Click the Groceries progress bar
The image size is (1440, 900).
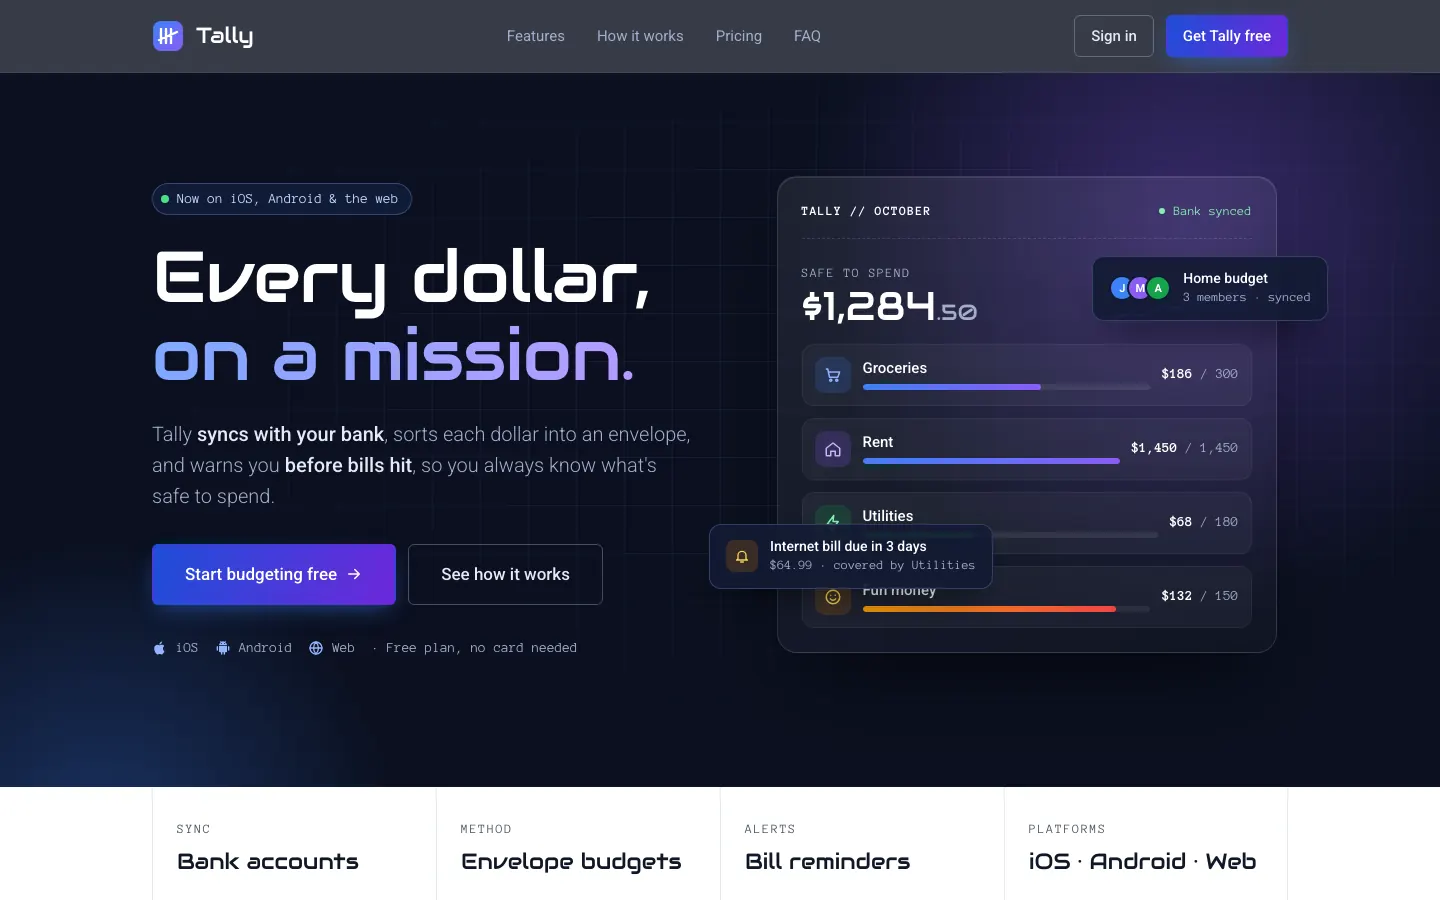[1006, 387]
